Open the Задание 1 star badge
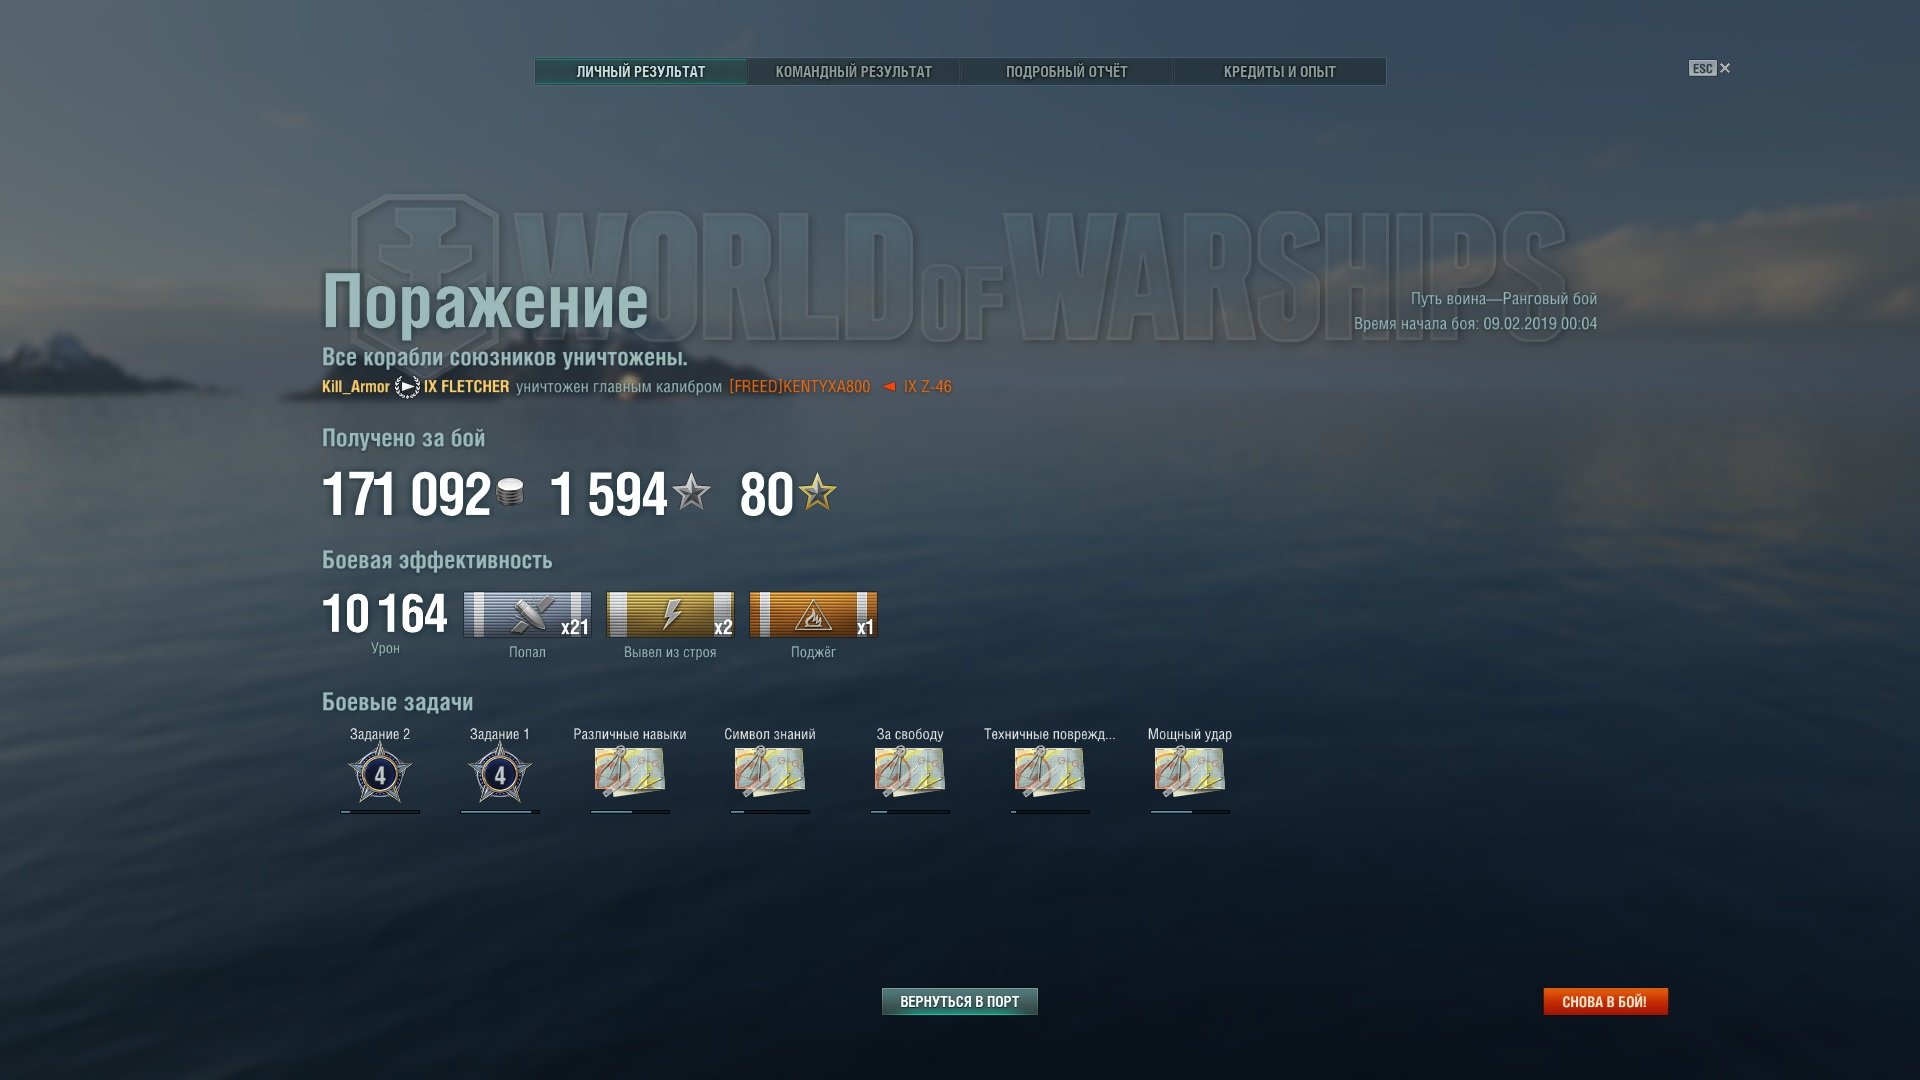The height and width of the screenshot is (1080, 1920). 500,773
